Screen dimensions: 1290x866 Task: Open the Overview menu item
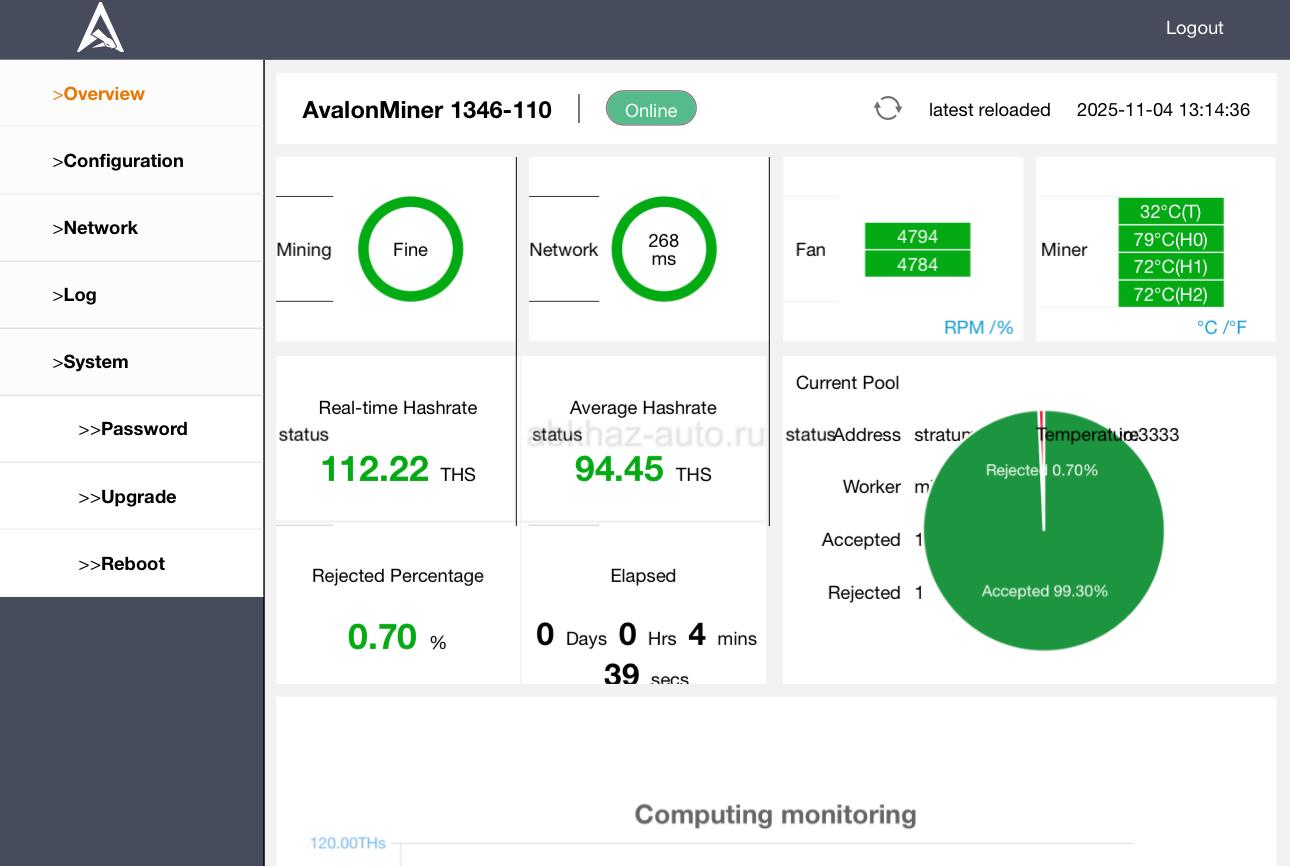tap(104, 94)
